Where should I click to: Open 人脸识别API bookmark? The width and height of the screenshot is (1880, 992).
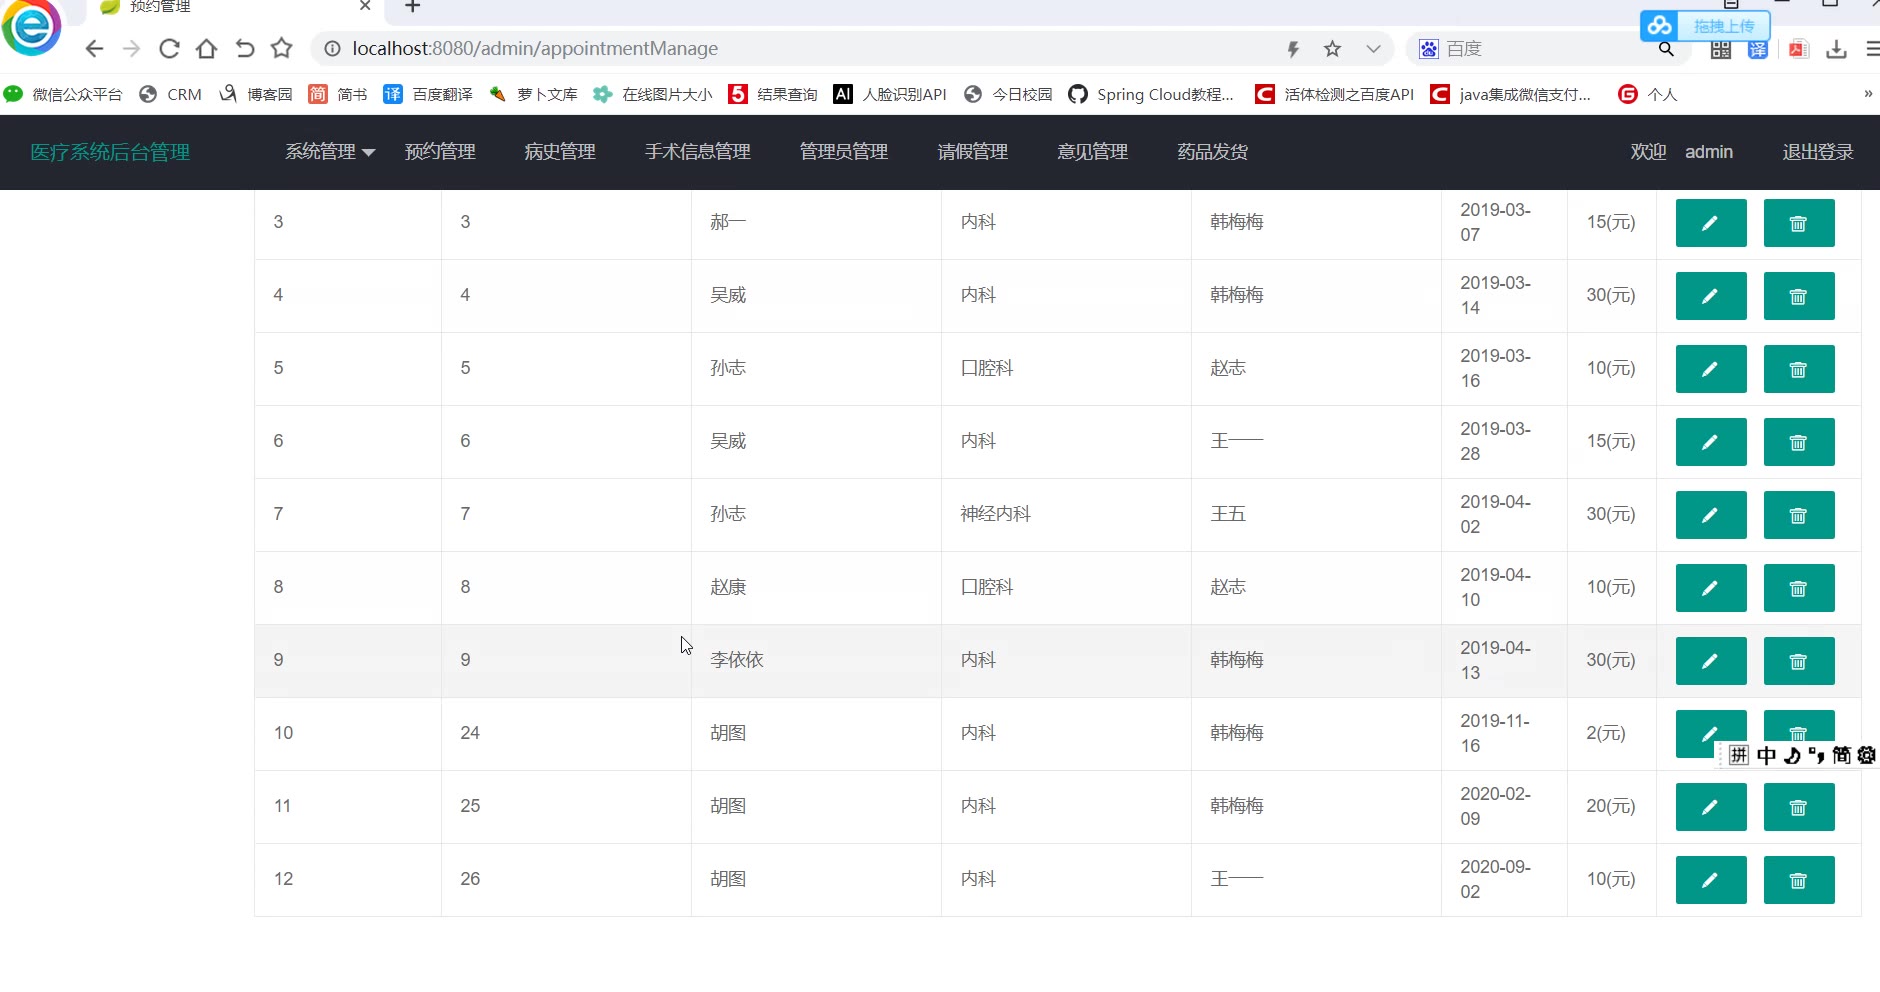tap(890, 94)
